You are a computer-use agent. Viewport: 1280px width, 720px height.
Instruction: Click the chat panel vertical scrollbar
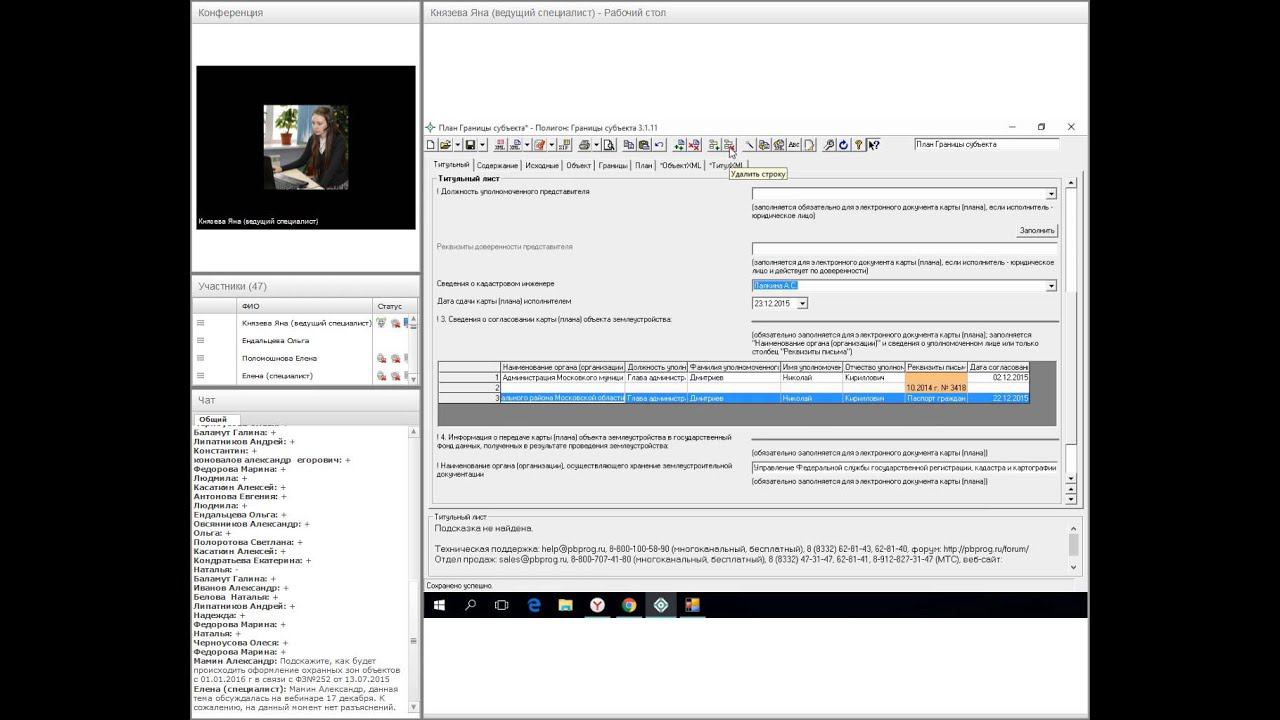(x=414, y=570)
